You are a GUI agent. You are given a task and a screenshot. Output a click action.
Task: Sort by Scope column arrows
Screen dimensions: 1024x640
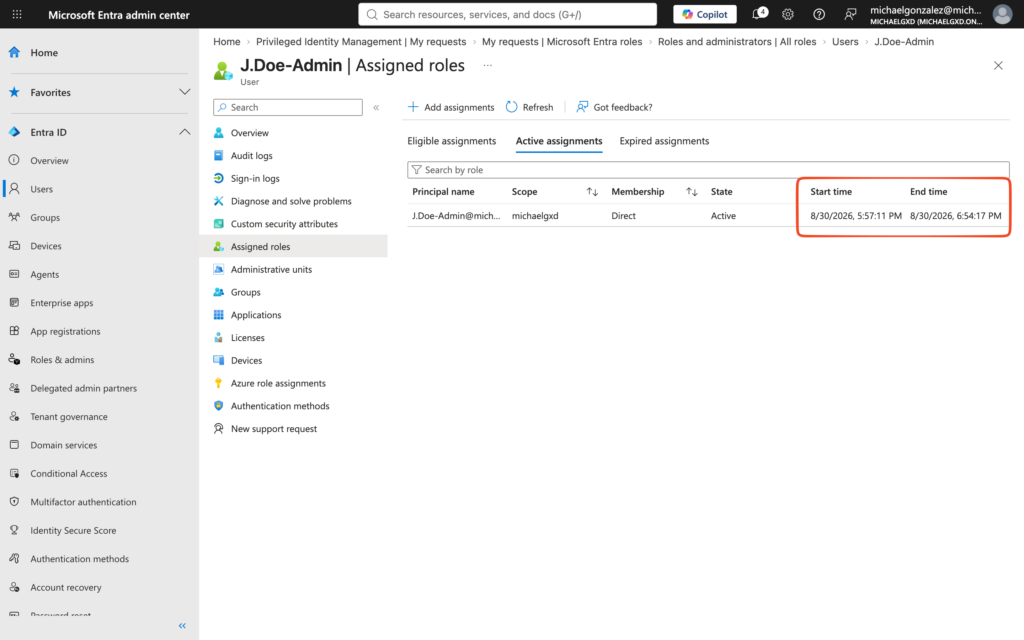pyautogui.click(x=592, y=192)
